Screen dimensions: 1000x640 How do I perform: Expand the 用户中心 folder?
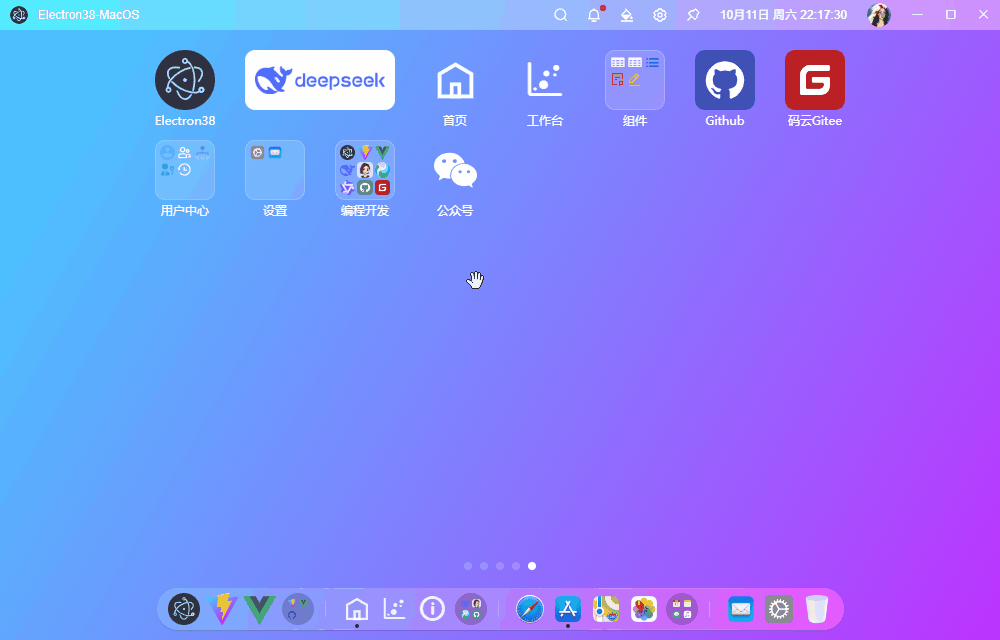[185, 170]
